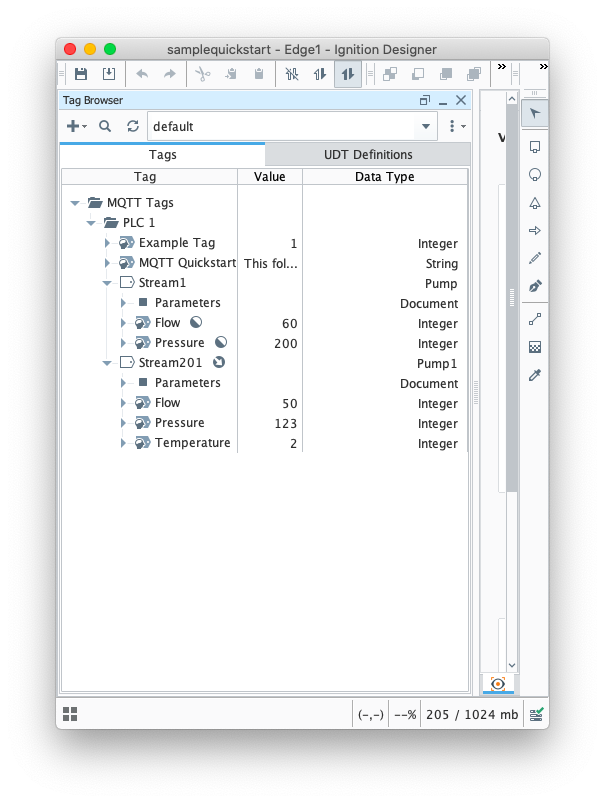Click the Undo arrow
605x803 pixels.
pos(142,74)
